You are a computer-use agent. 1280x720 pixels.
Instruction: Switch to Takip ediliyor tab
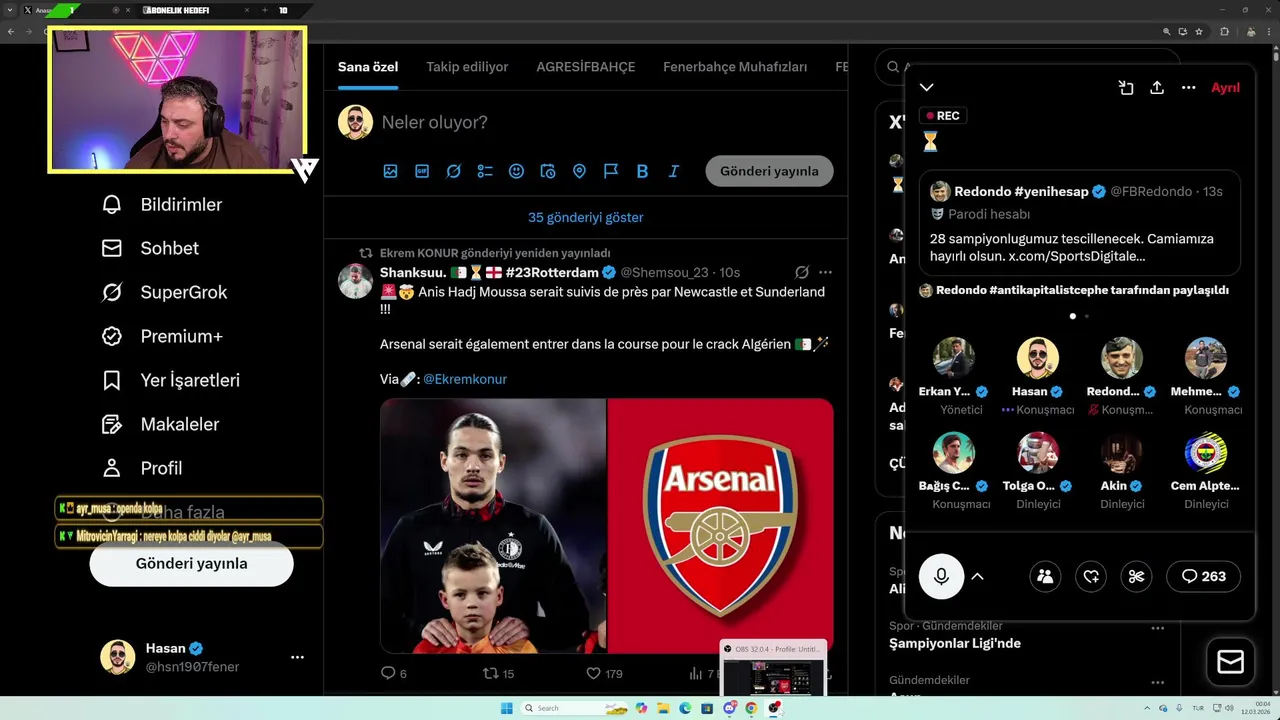click(467, 67)
